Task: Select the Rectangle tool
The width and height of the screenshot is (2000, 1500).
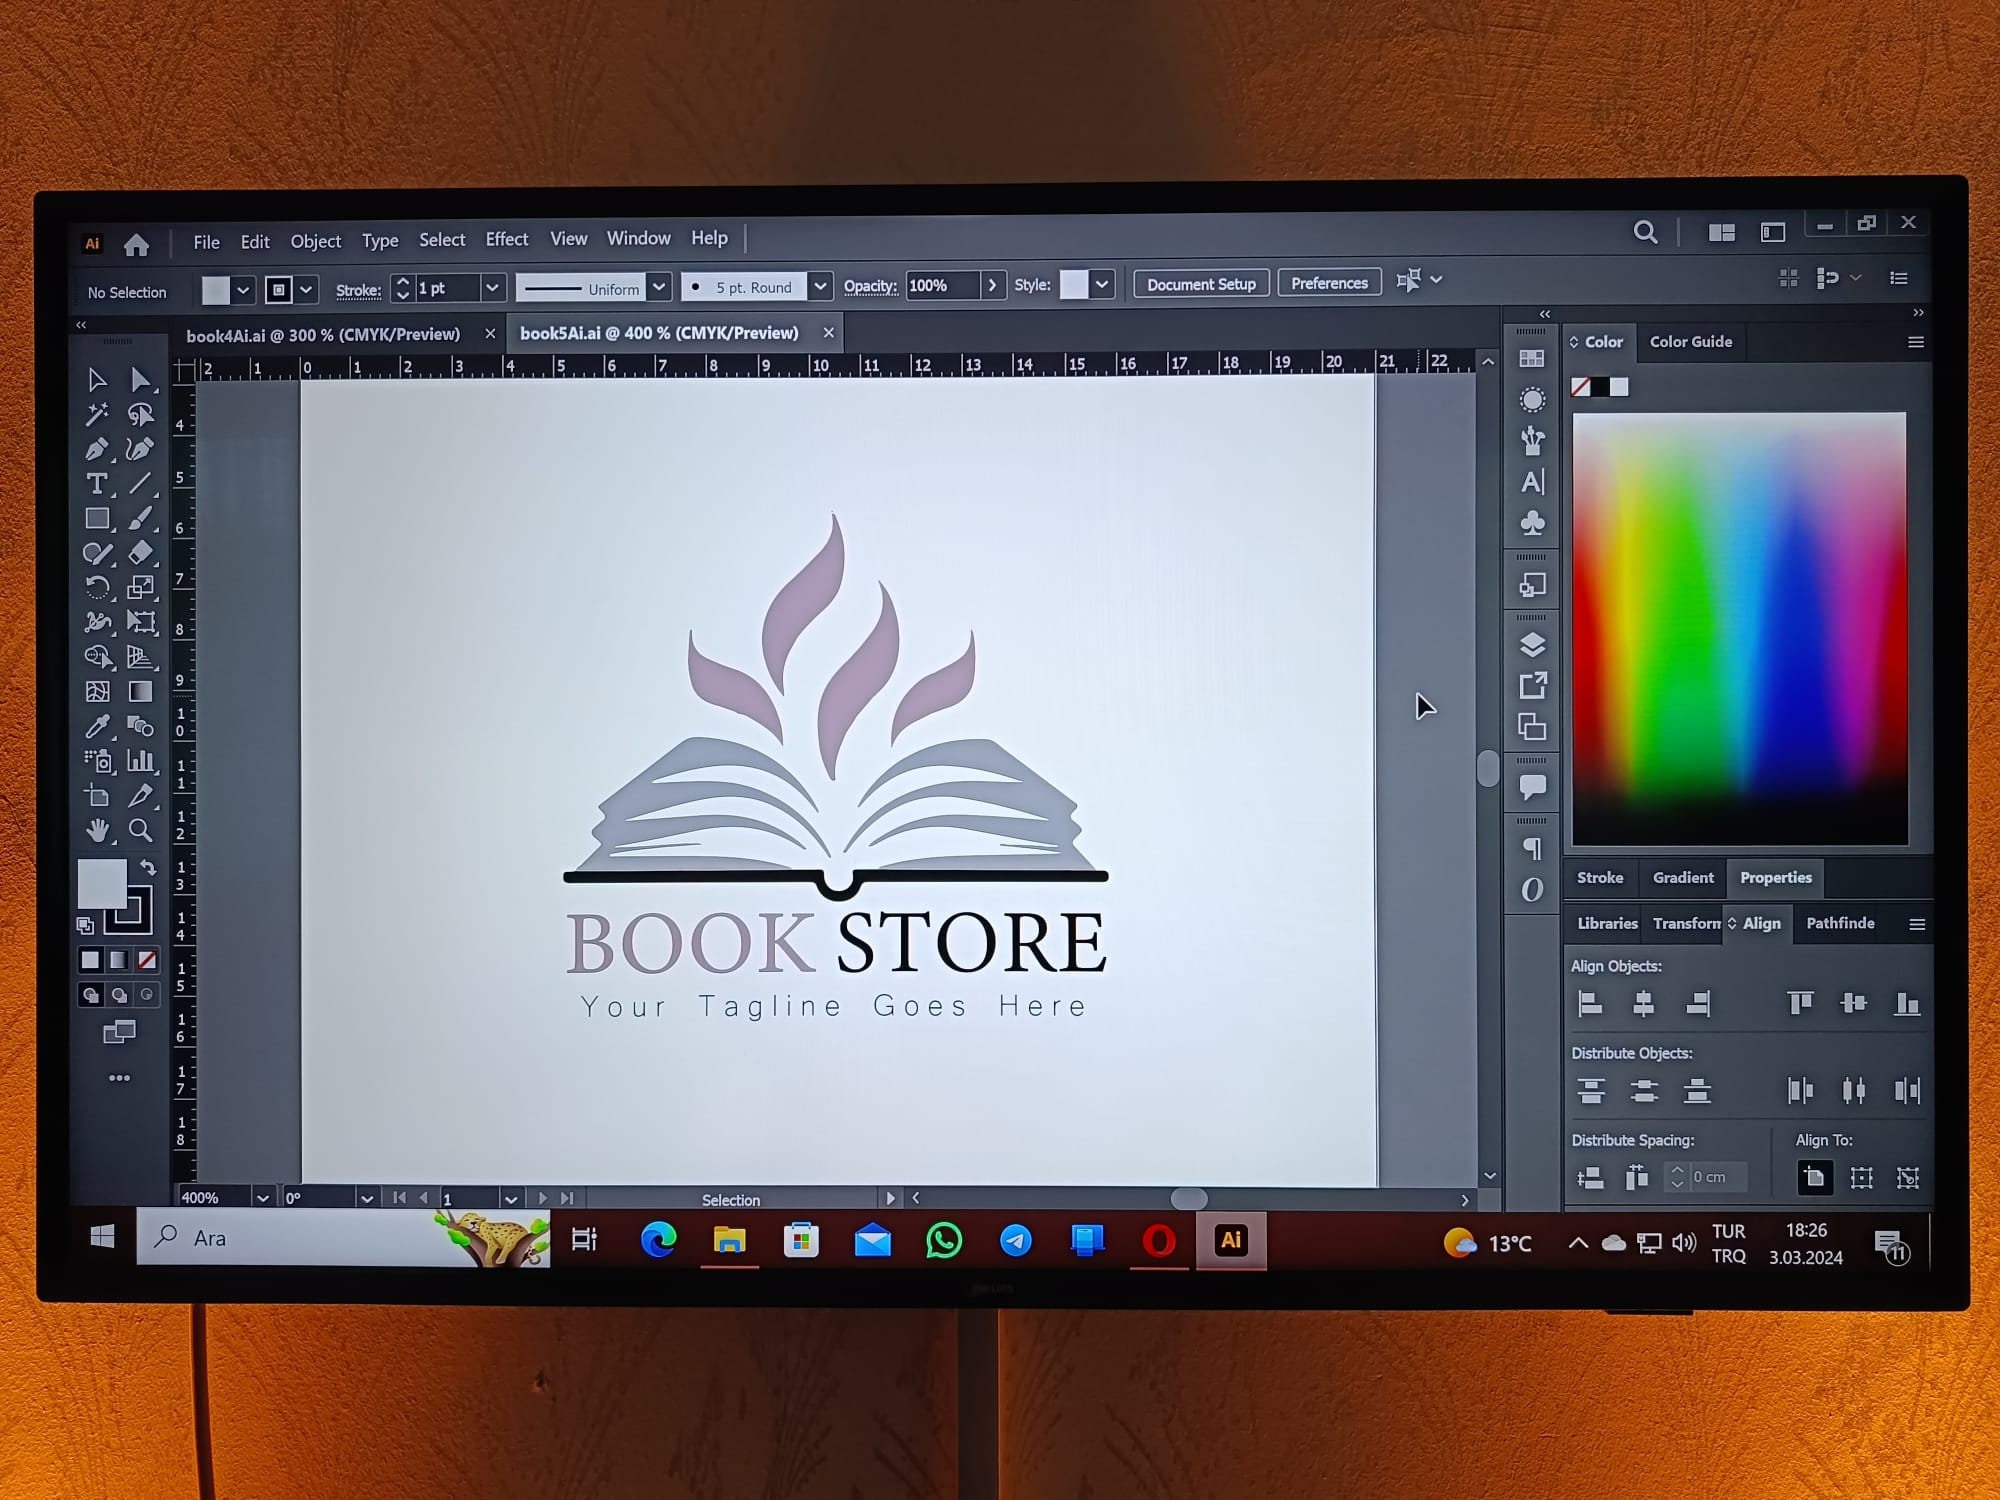Action: pyautogui.click(x=97, y=517)
